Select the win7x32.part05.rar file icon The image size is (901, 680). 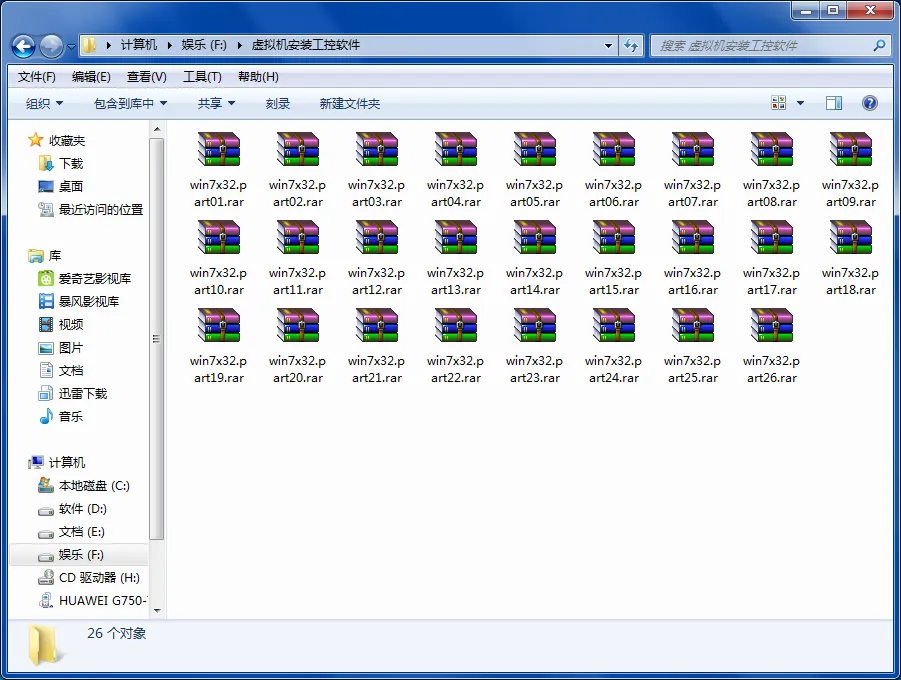pyautogui.click(x=534, y=149)
